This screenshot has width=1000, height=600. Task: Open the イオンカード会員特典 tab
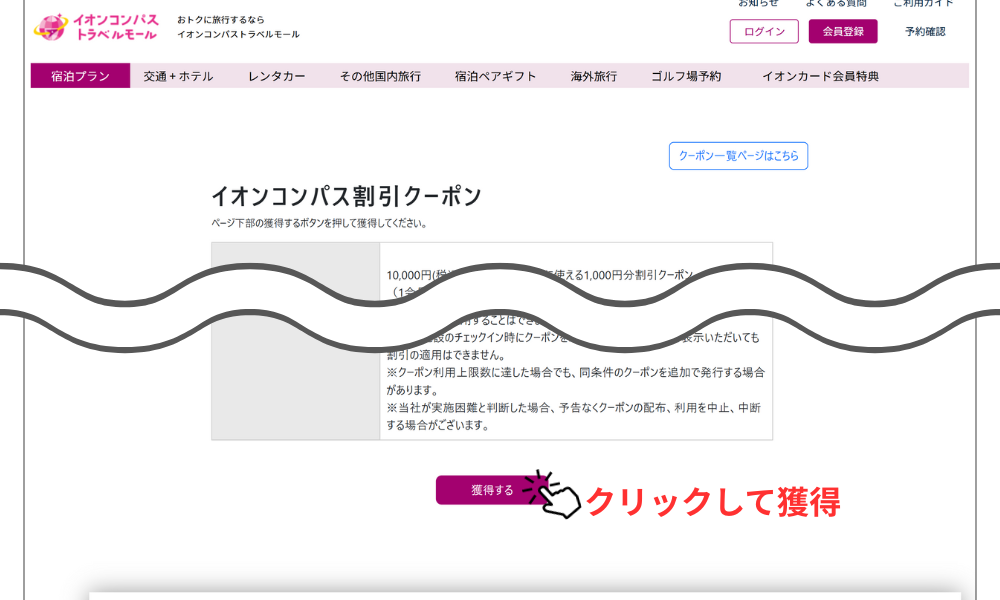[821, 76]
